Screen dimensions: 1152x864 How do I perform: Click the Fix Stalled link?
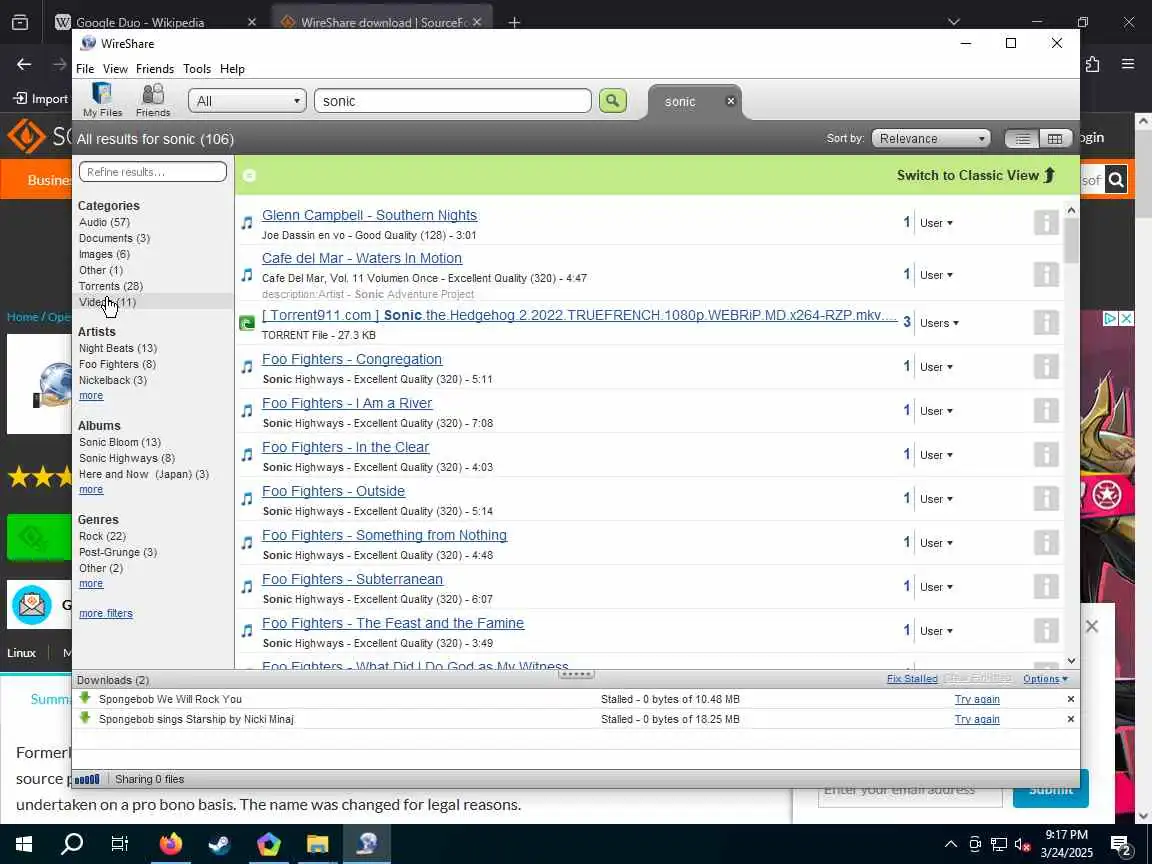(x=912, y=679)
